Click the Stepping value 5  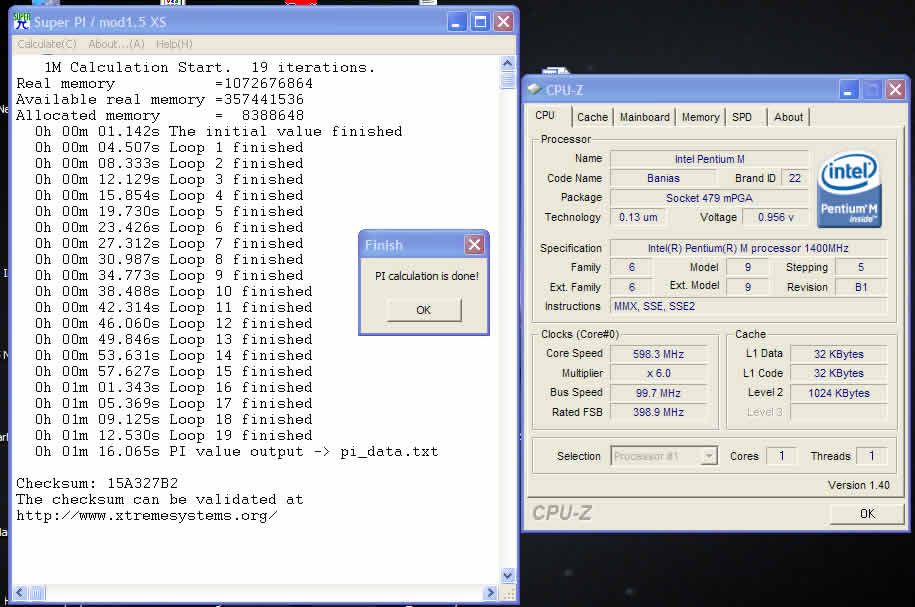coord(861,267)
